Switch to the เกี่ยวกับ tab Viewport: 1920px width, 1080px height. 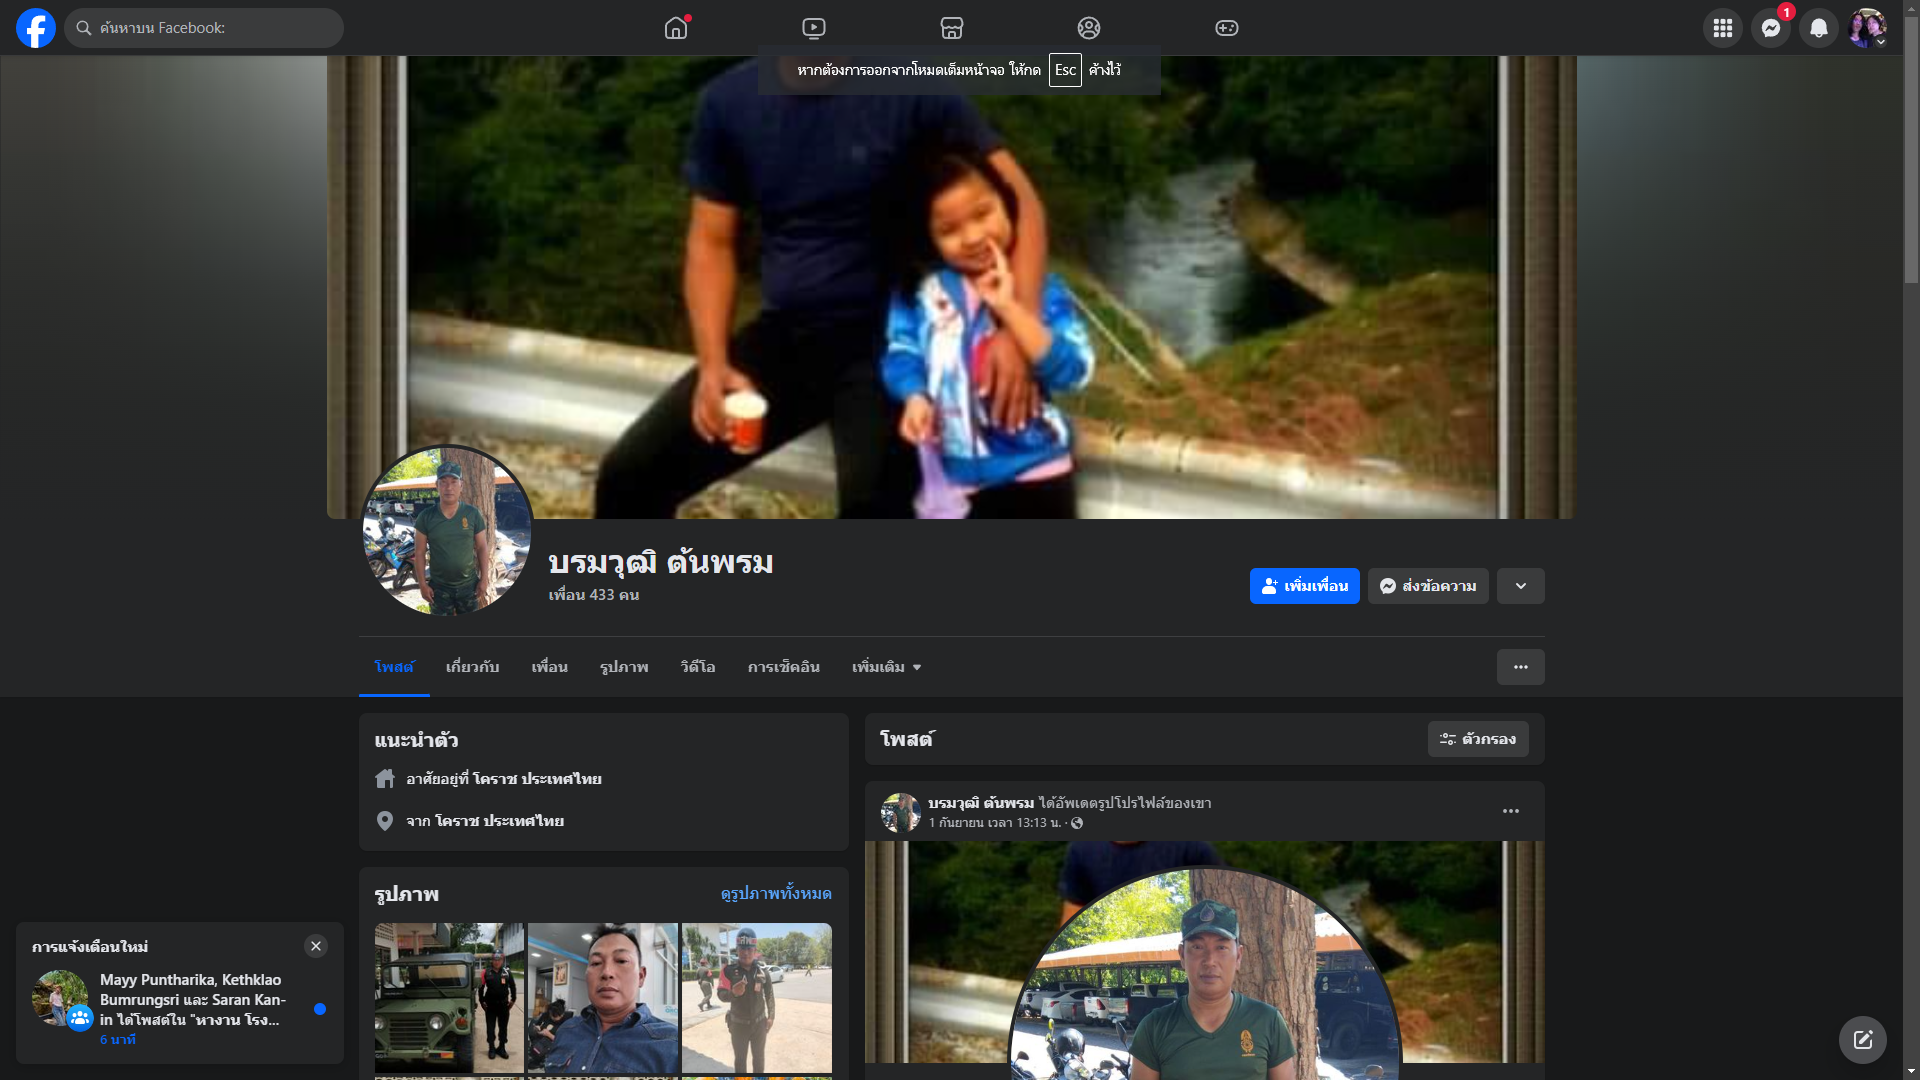click(x=472, y=667)
